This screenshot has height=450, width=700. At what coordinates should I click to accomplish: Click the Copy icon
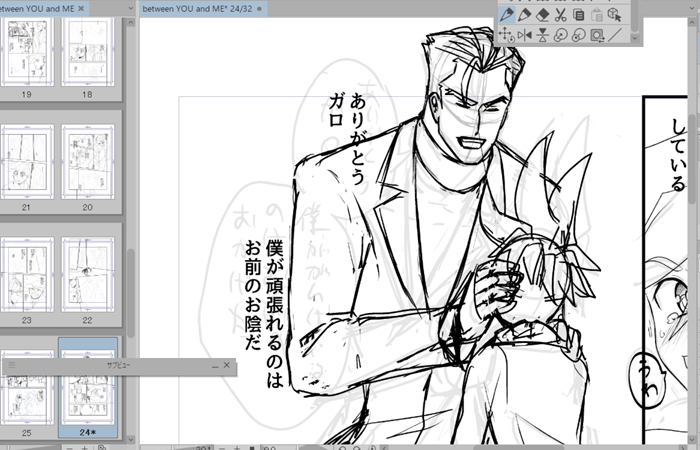[x=579, y=15]
